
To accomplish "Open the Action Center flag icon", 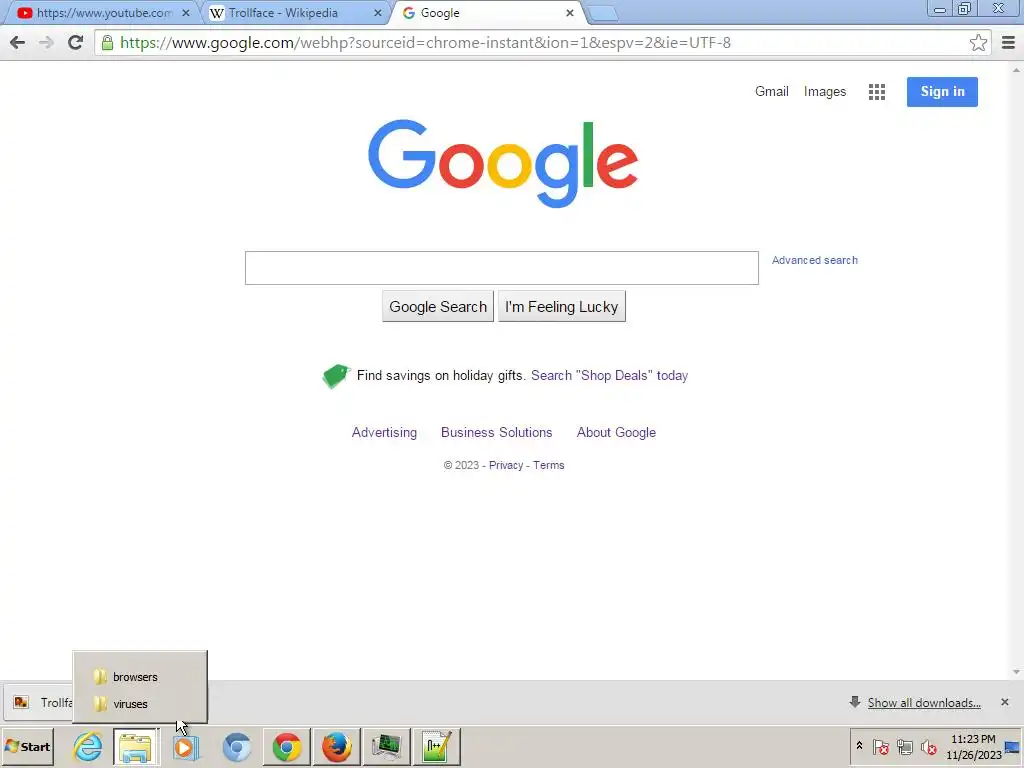I will (880, 746).
